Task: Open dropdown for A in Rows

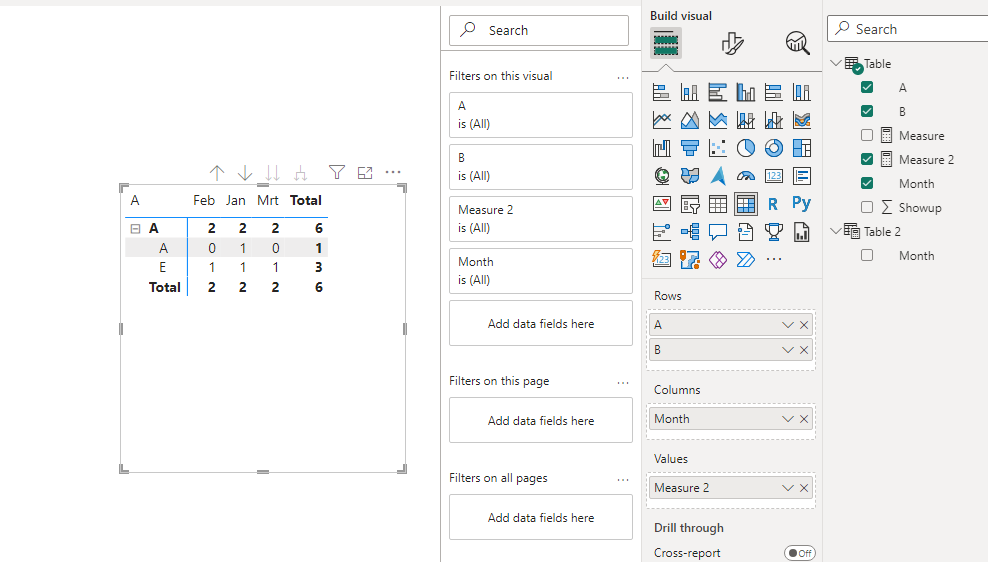Action: point(788,325)
